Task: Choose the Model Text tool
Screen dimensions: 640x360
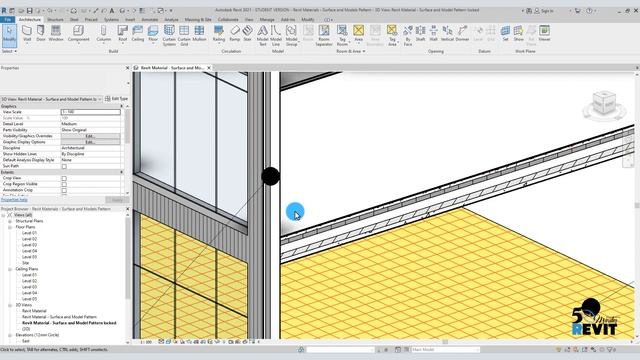Action: (x=262, y=36)
